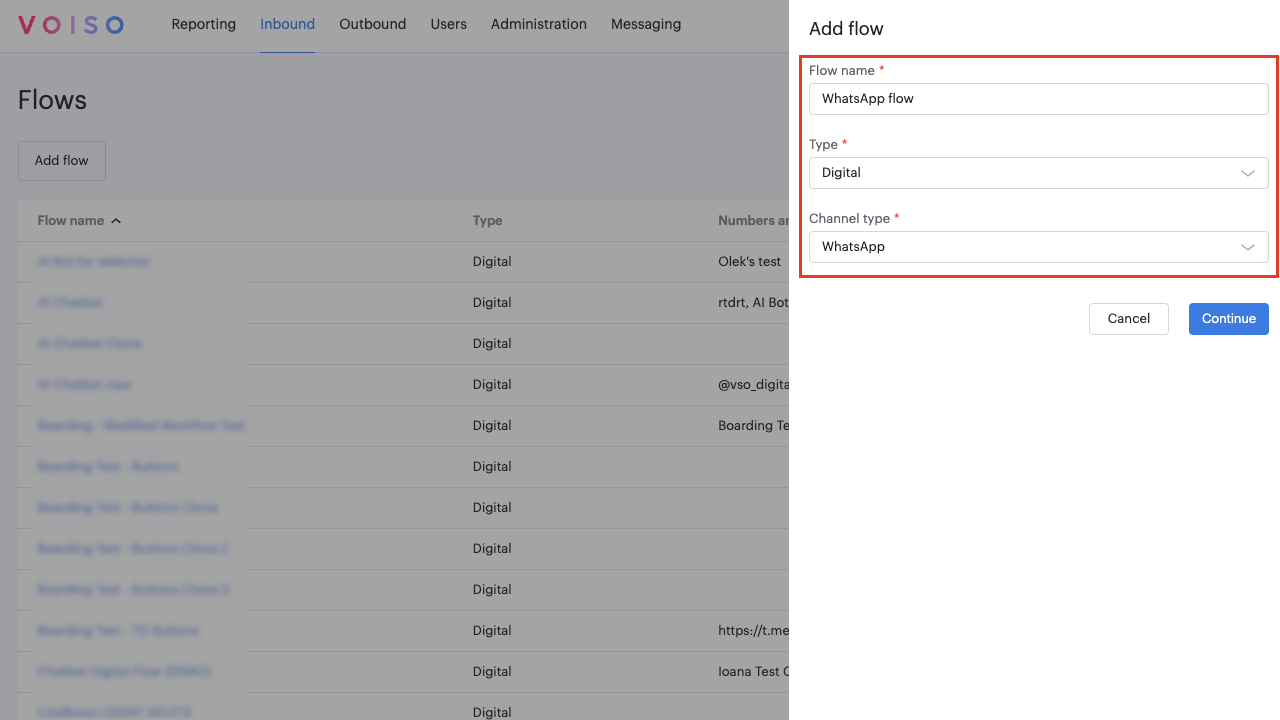Click the VOISO logo
The width and height of the screenshot is (1280, 720).
pos(71,25)
